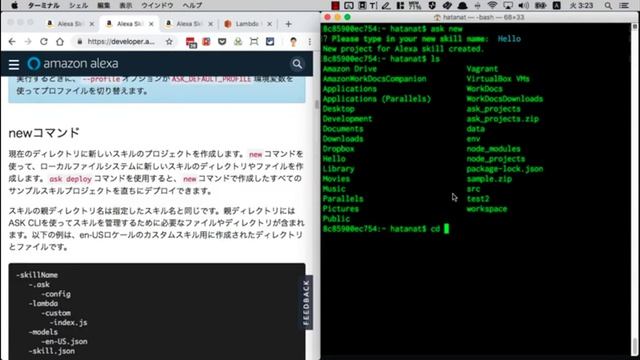Screen dimensions: 640x360
Task: Click the red recording menu bar icon
Action: tap(335, 5)
